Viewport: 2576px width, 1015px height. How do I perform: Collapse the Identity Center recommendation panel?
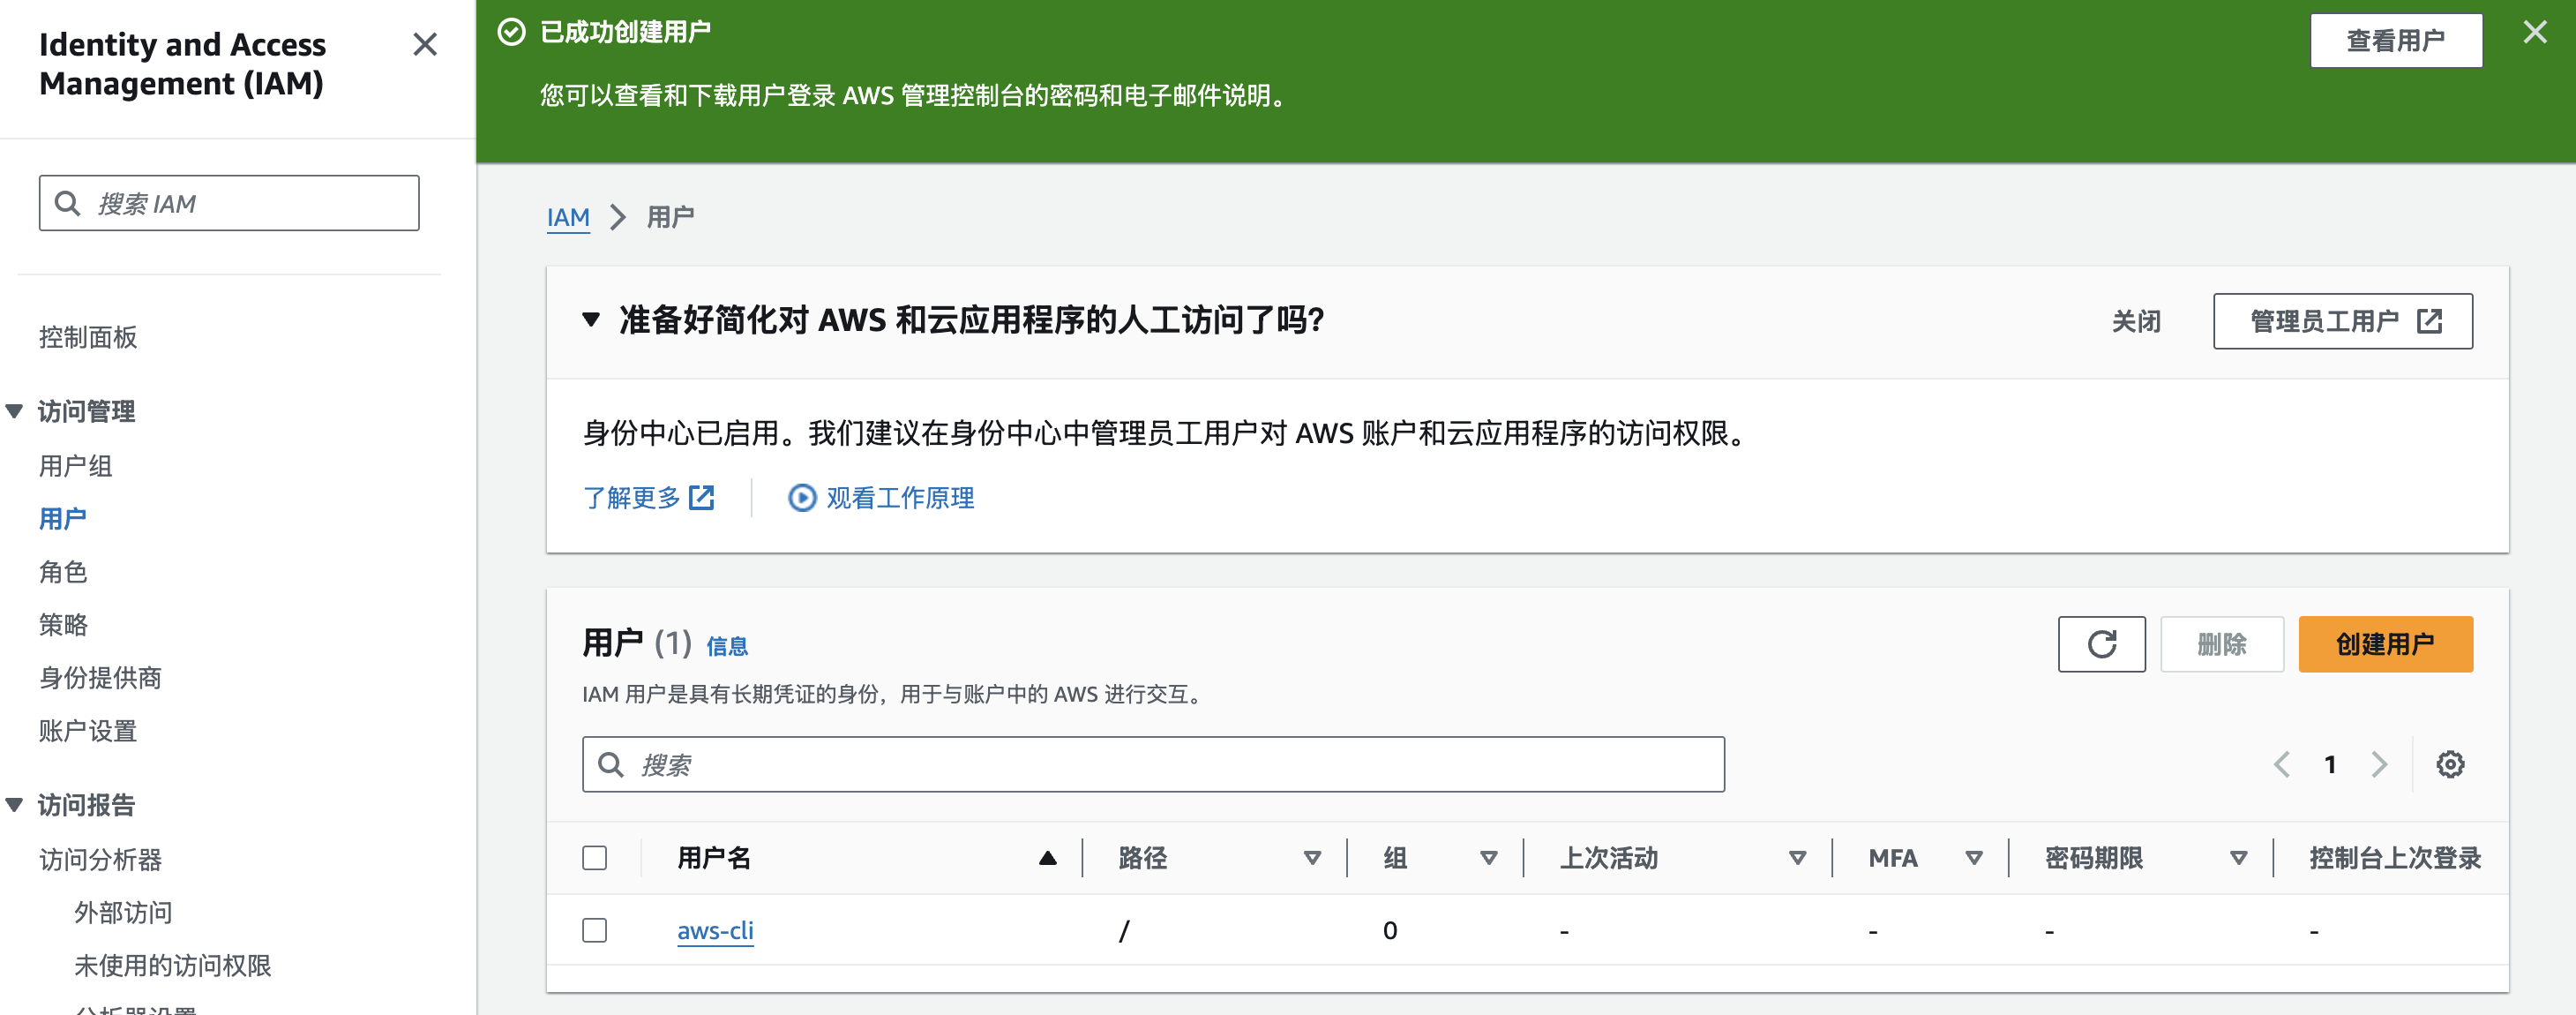click(591, 320)
